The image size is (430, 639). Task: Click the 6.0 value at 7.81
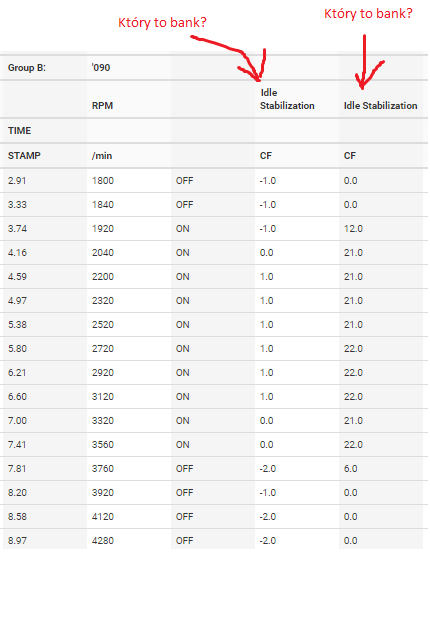[x=351, y=469]
